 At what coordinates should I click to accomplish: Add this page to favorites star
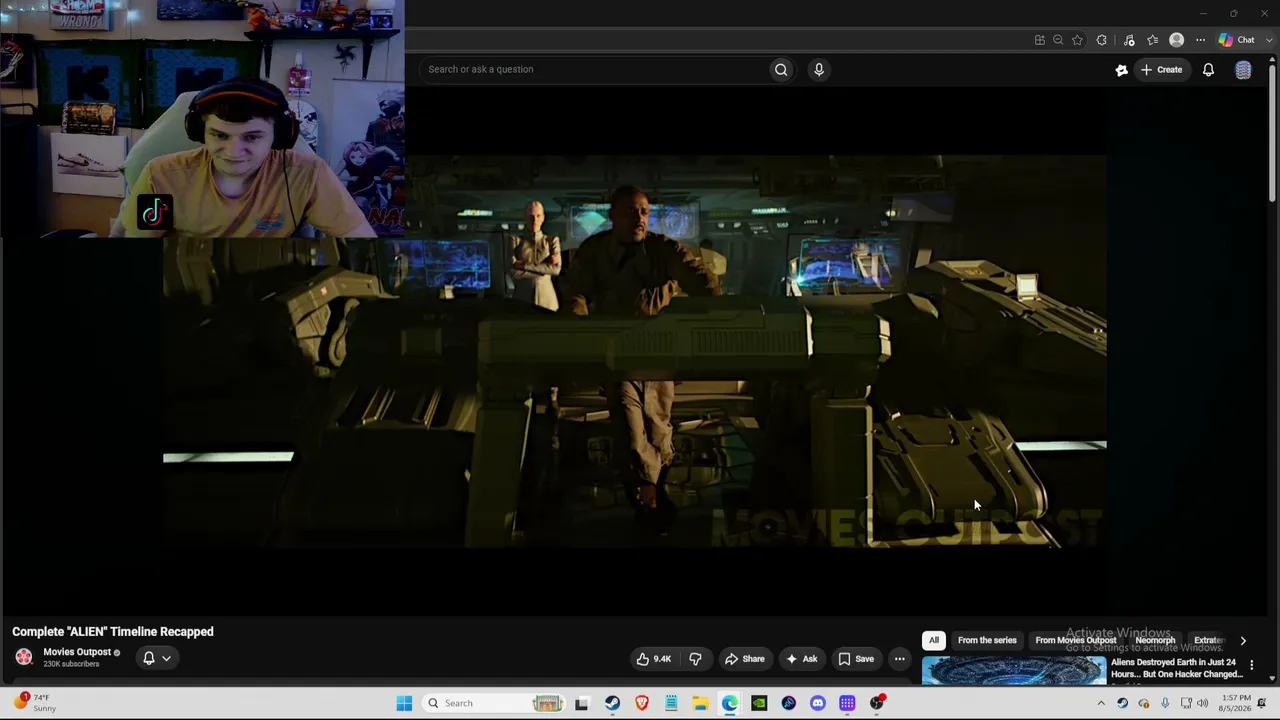coord(1077,40)
